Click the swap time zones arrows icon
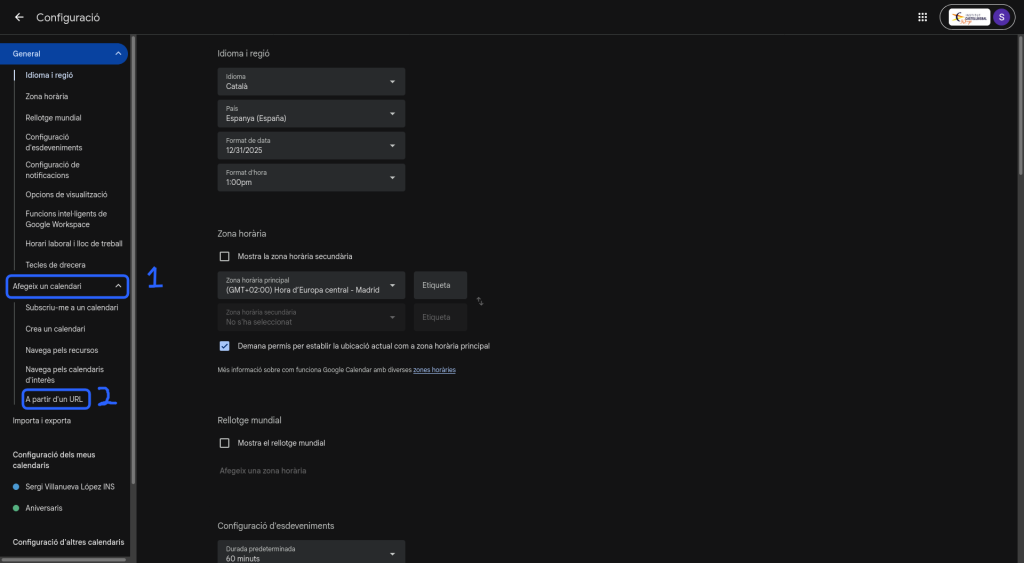This screenshot has height=563, width=1024. click(x=480, y=301)
